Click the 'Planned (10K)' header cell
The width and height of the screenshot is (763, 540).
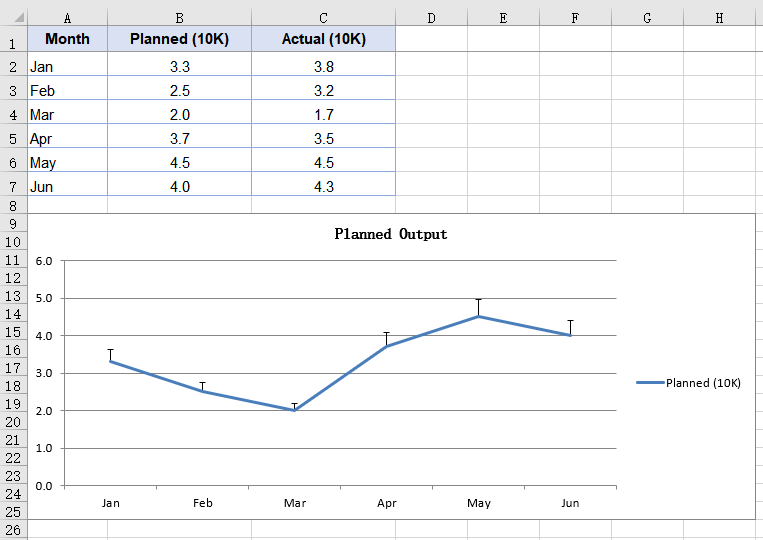click(180, 39)
